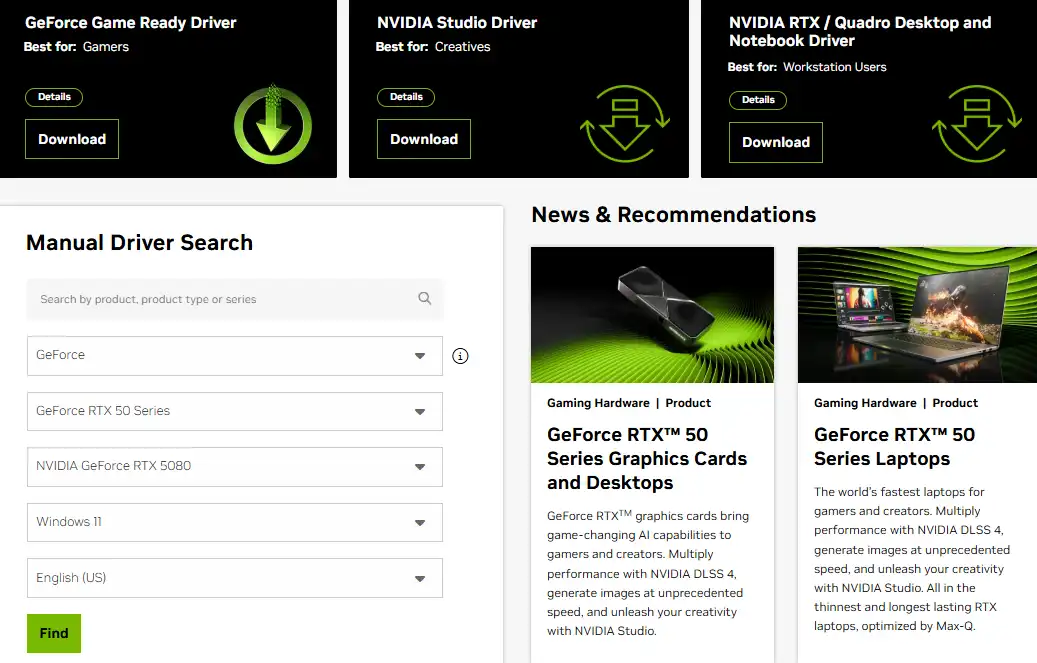Click the NVIDIA Studio Driver download icon
Viewport: 1037px width, 663px height.
pos(625,124)
